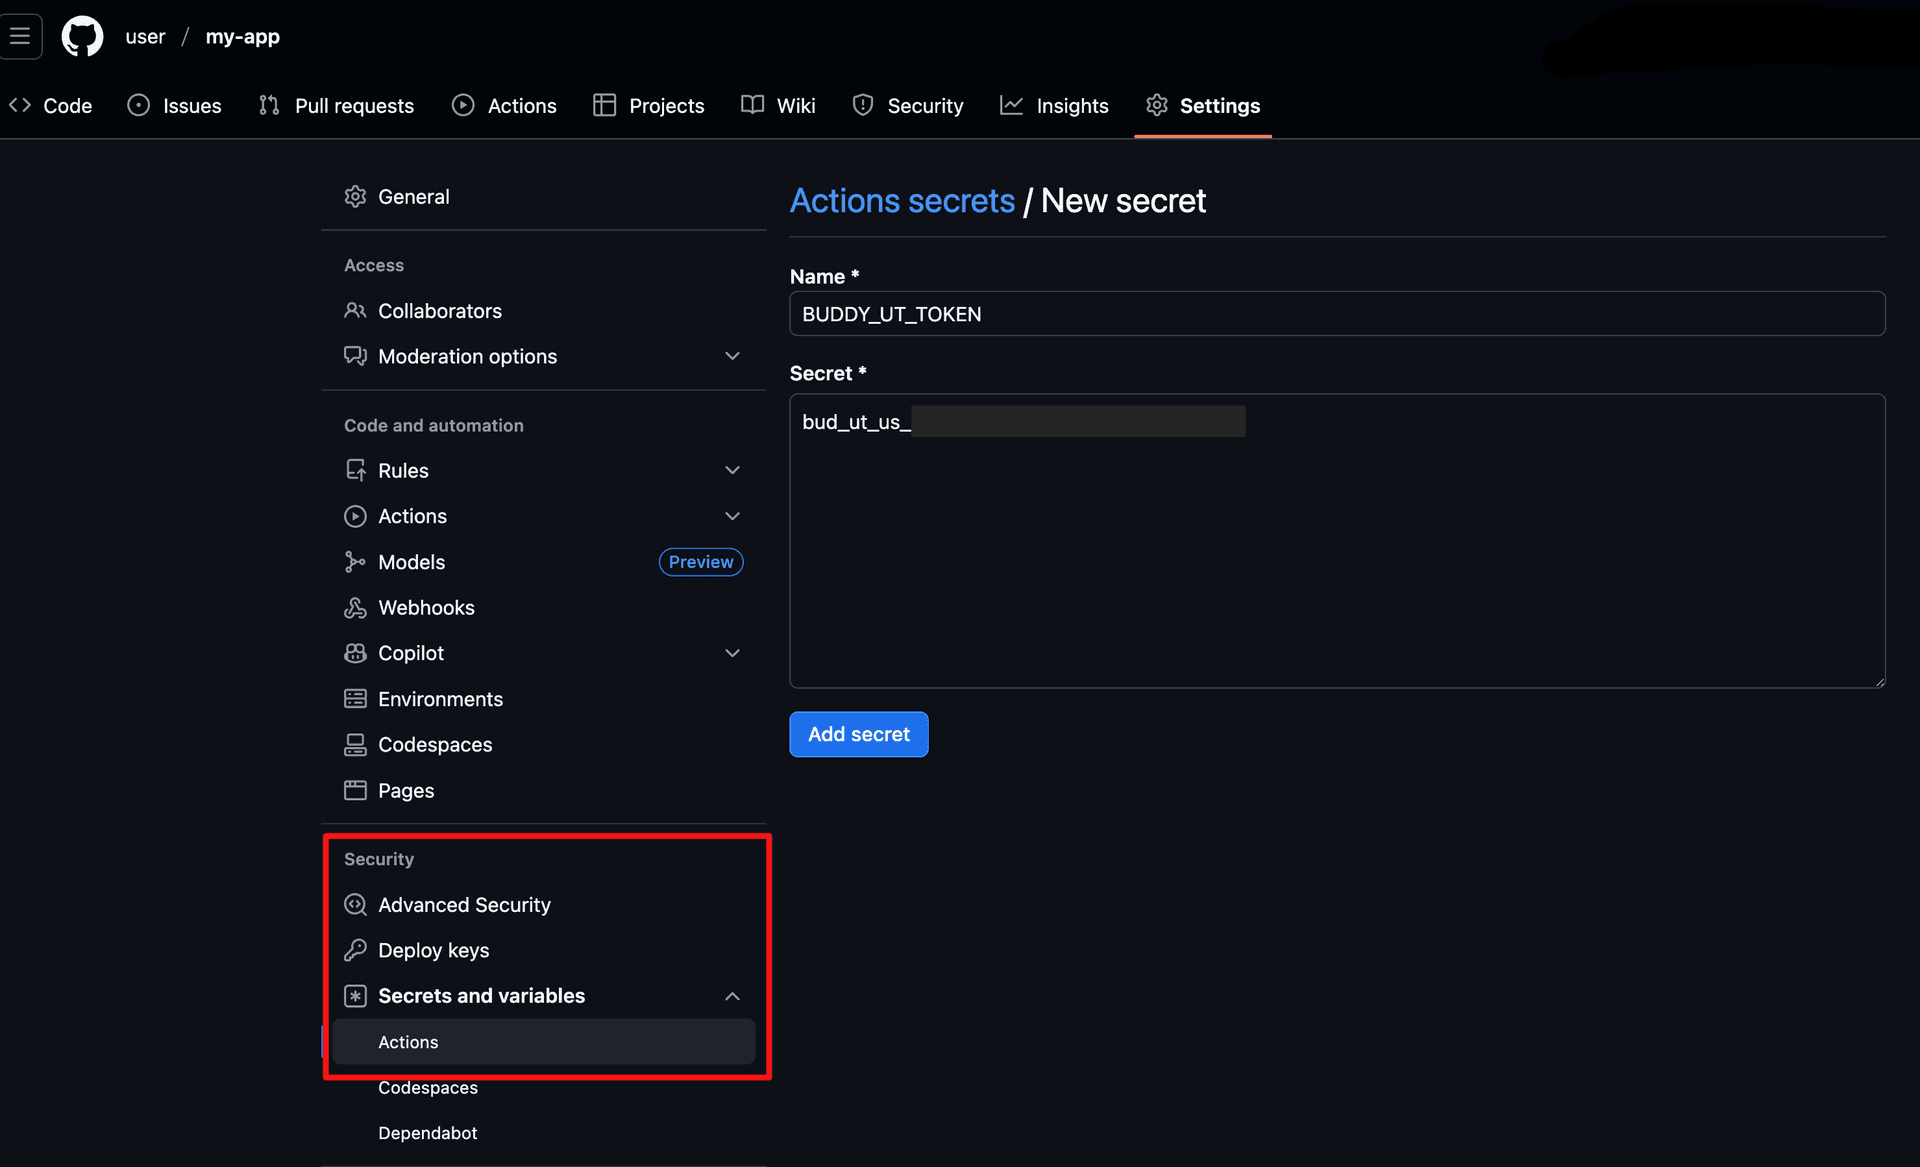Screen dimensions: 1920x1167
Task: Open the Dependabot secrets page
Action: pyautogui.click(x=428, y=1132)
